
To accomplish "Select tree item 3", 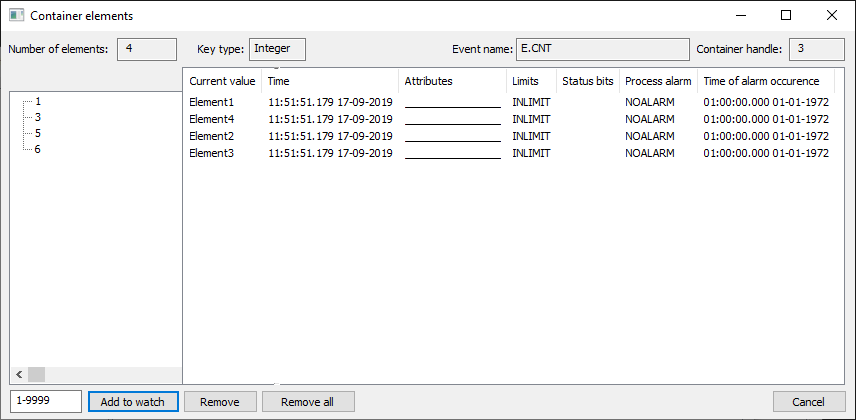I will pos(38,117).
